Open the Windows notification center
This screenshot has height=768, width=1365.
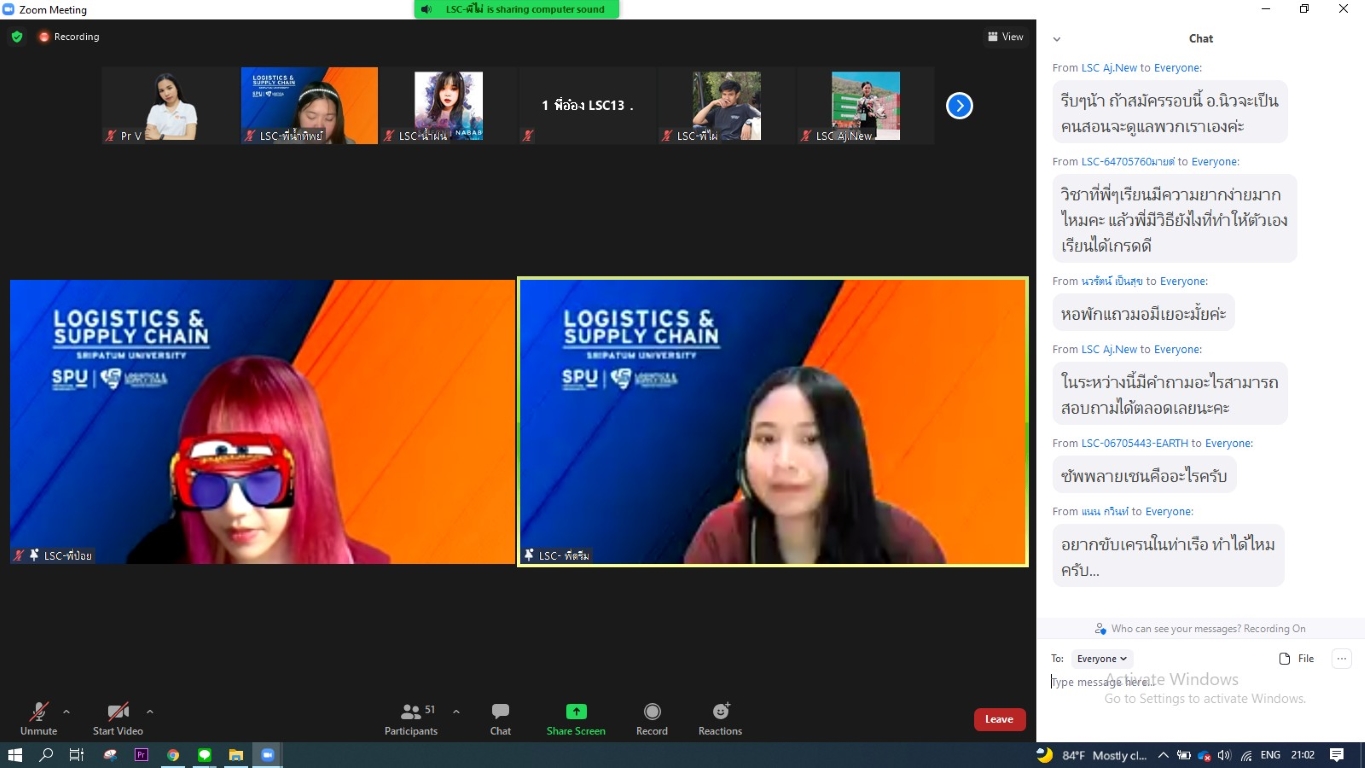tap(1337, 755)
